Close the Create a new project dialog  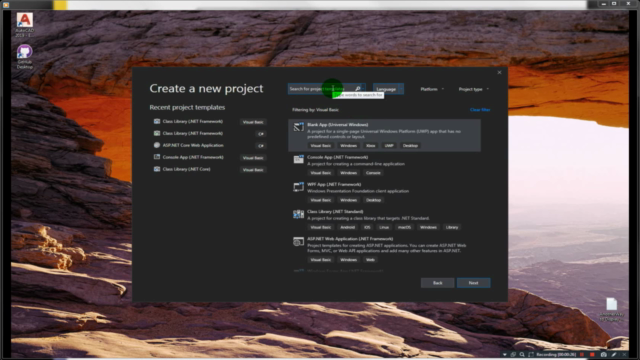[x=499, y=72]
